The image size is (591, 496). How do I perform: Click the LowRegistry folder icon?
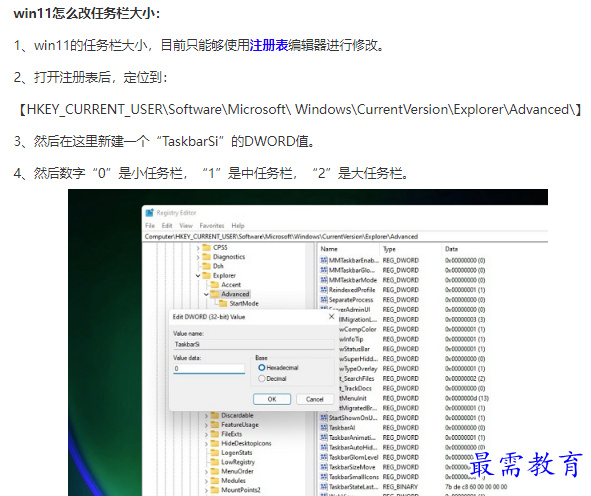215,462
